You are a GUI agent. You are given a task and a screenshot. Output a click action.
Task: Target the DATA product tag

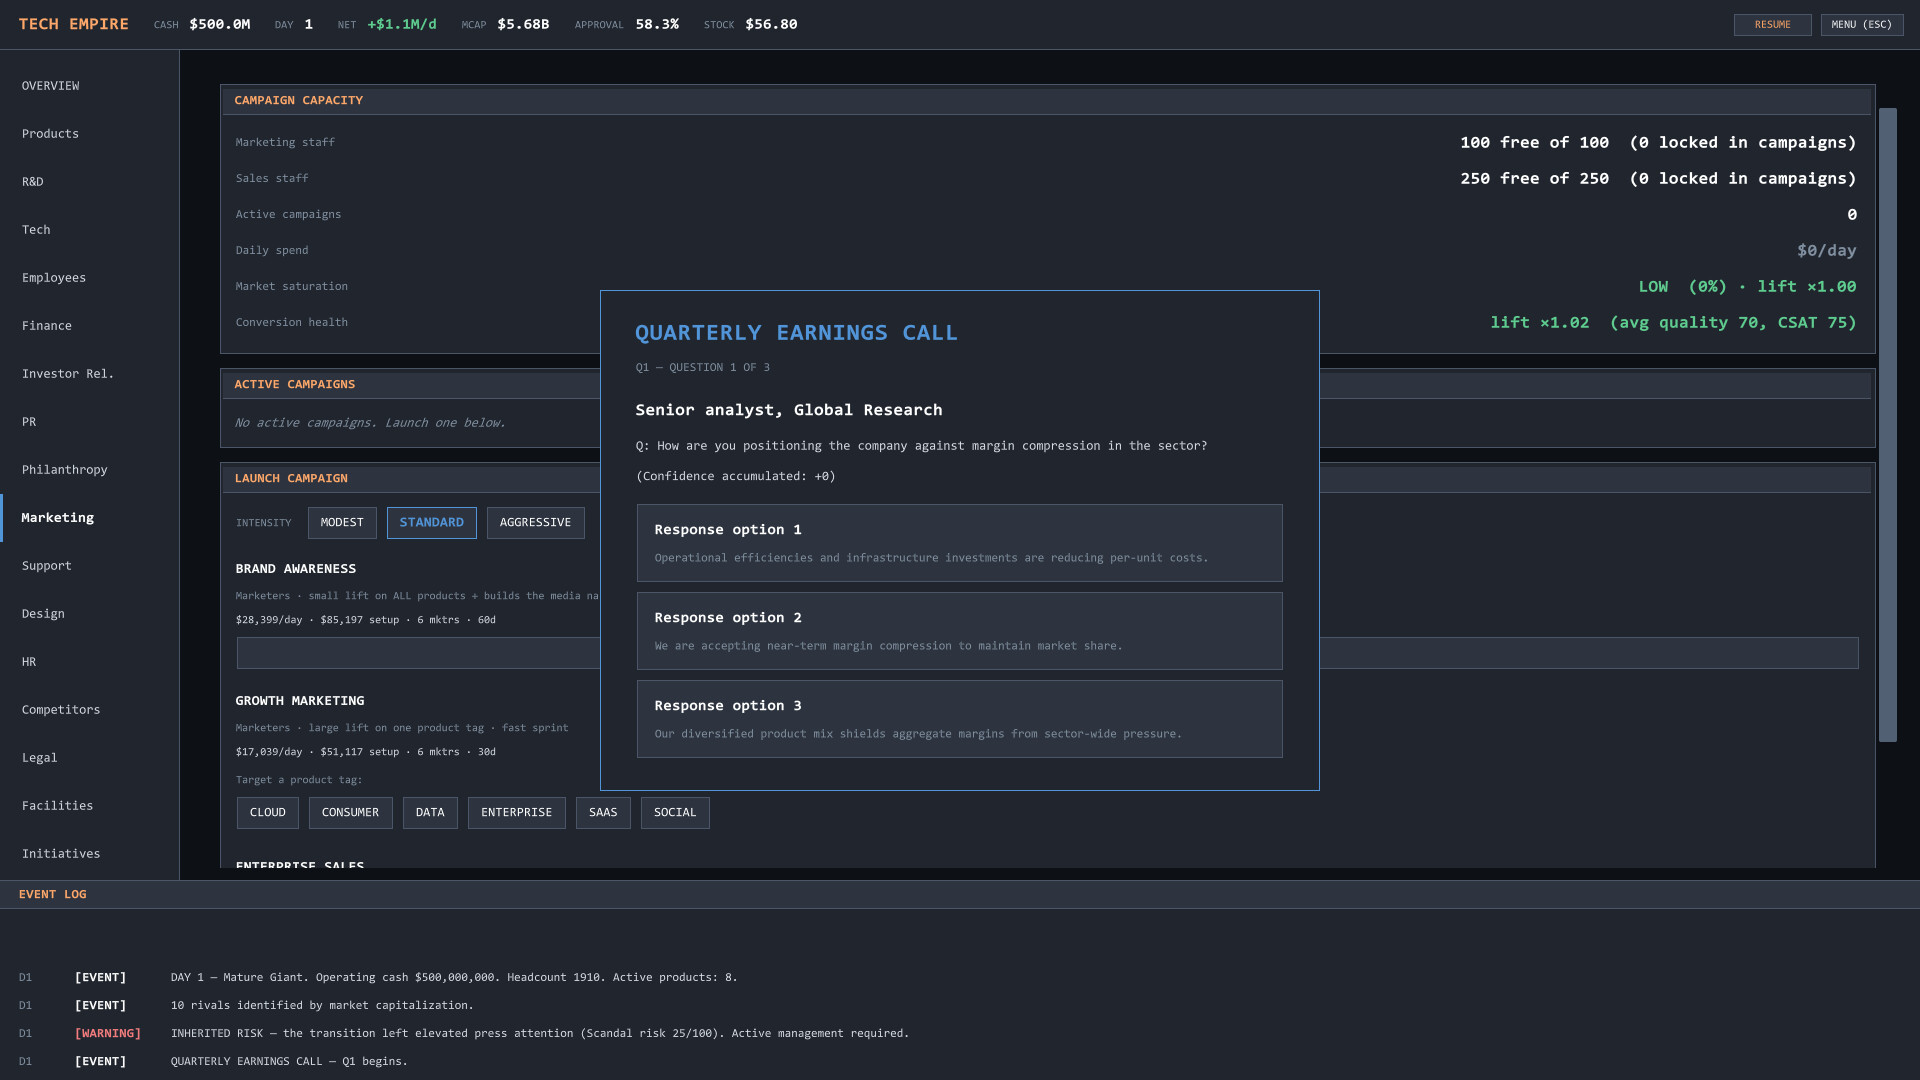click(430, 813)
